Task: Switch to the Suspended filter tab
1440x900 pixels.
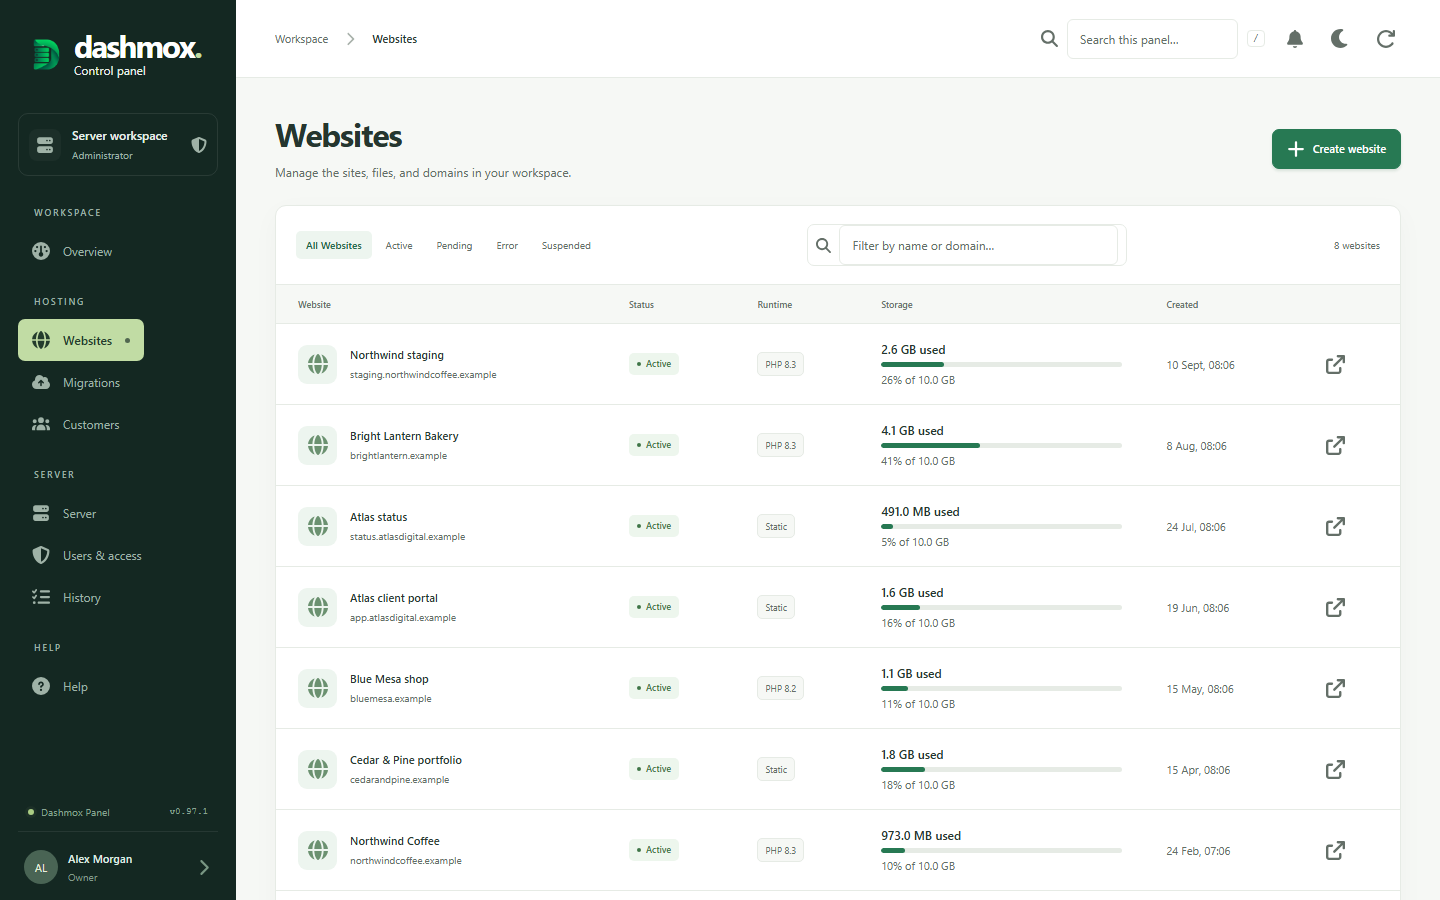Action: coord(566,245)
